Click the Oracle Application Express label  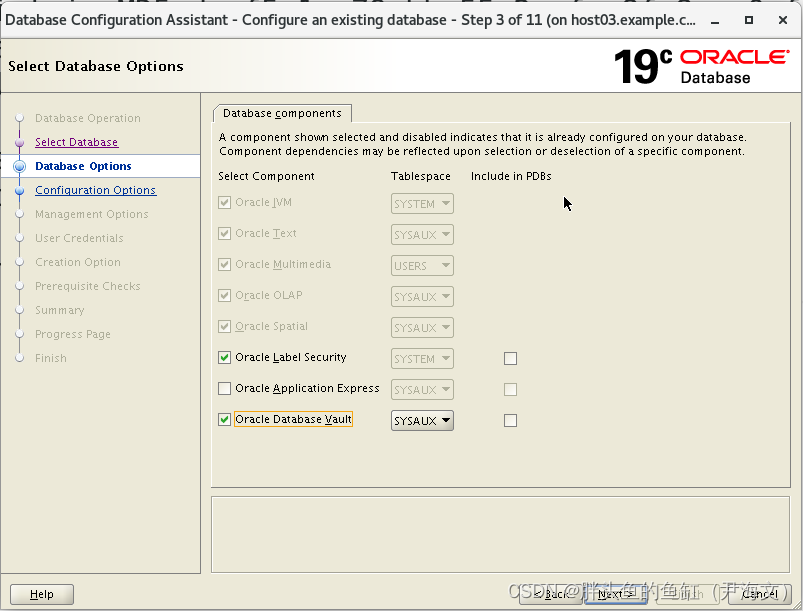(x=307, y=388)
